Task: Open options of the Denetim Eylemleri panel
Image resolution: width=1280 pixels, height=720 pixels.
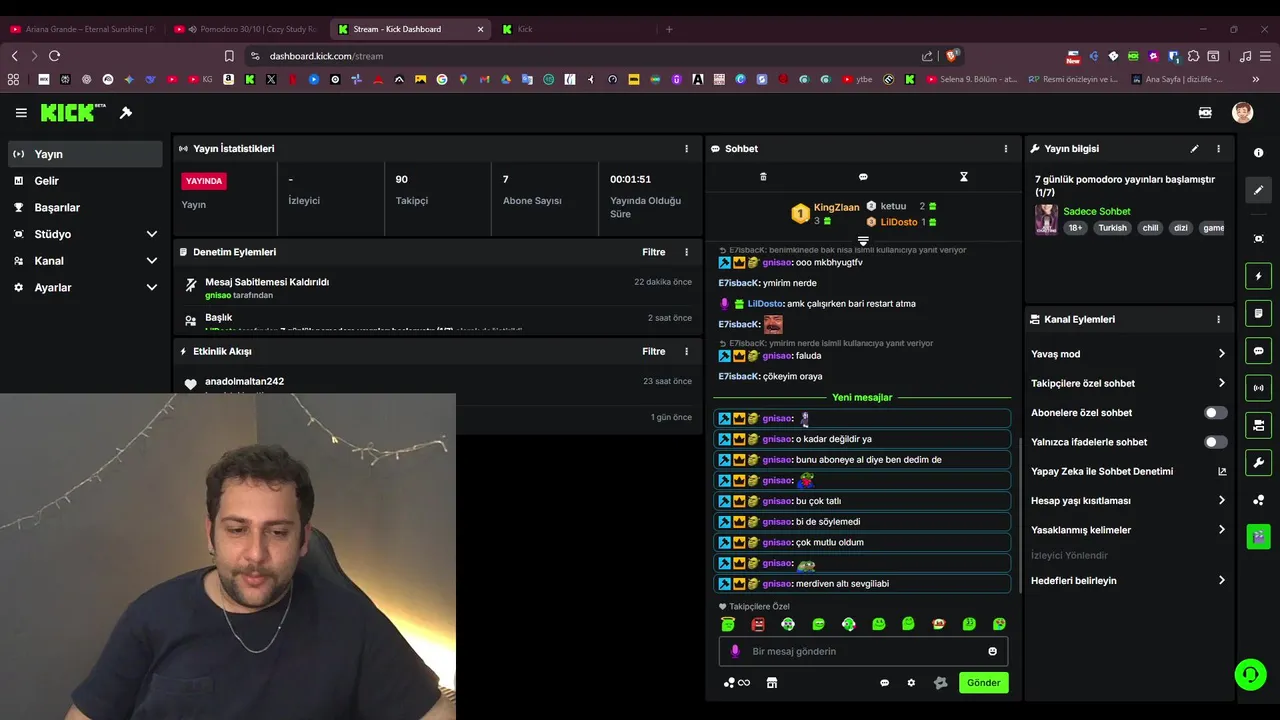Action: 686,252
